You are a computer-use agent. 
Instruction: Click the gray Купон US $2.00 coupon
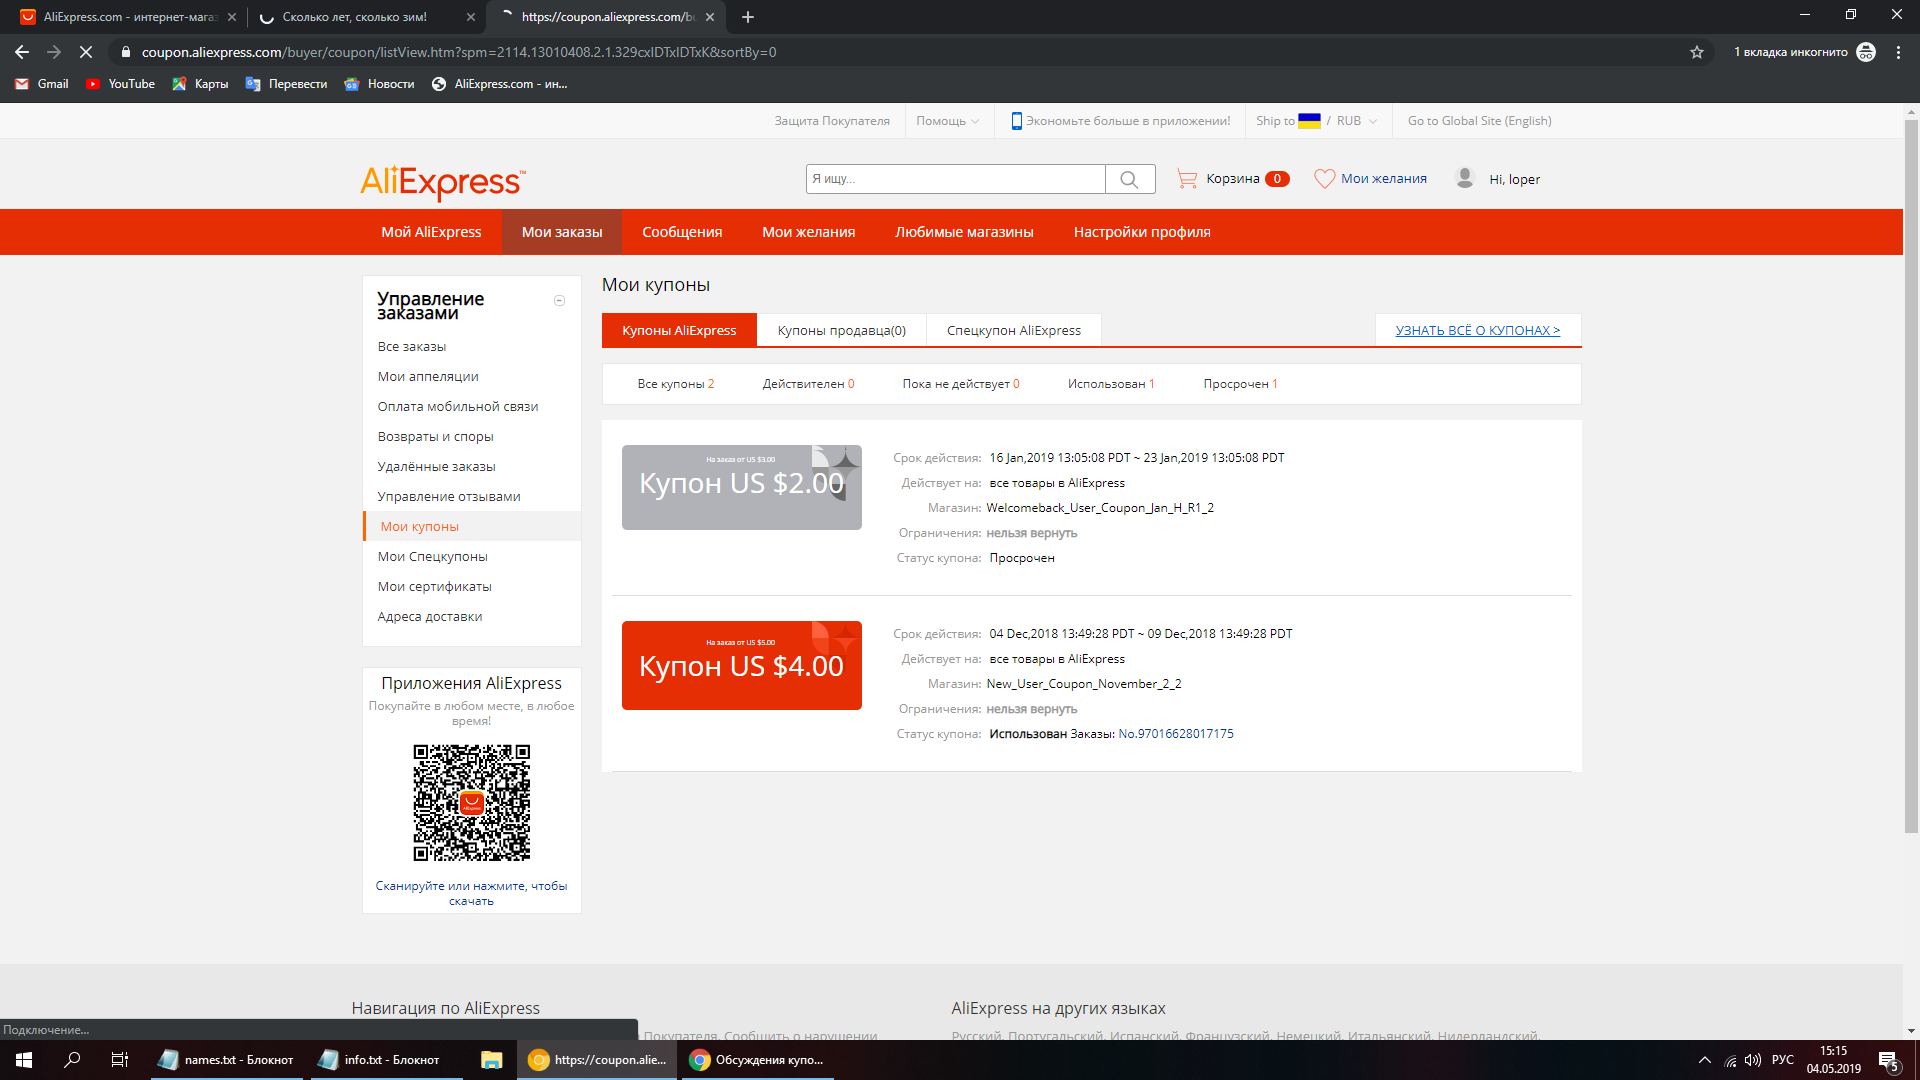pyautogui.click(x=742, y=488)
